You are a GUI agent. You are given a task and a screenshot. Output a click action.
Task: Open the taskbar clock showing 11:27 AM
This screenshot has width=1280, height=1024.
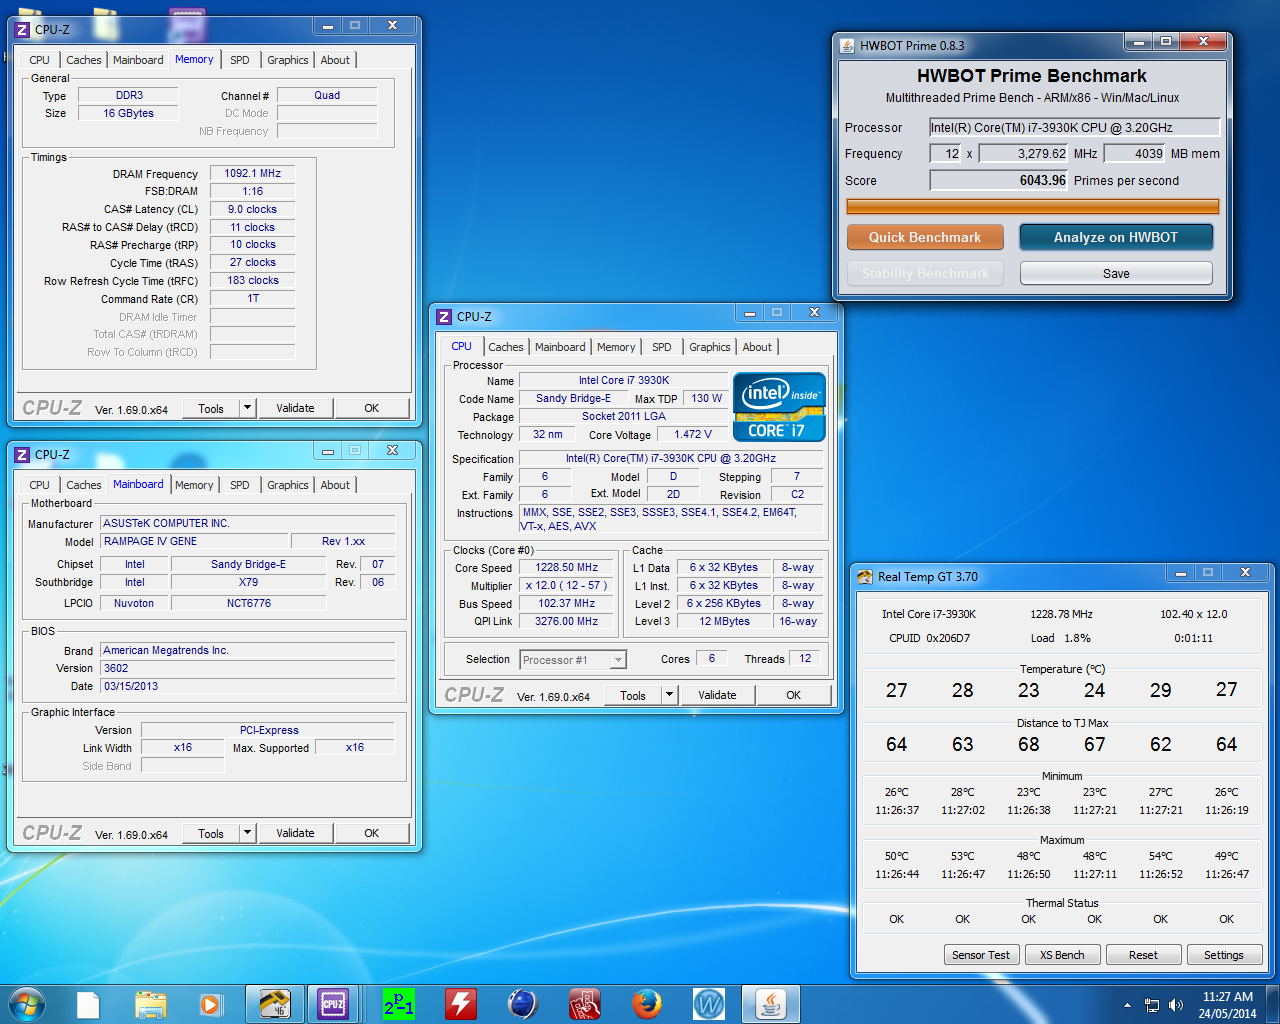point(1227,1005)
